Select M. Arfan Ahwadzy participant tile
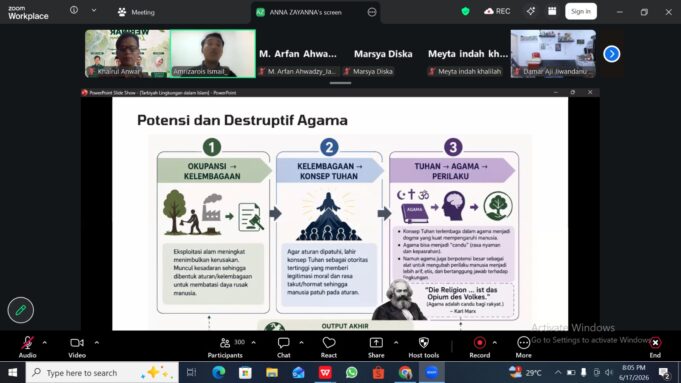The height and width of the screenshot is (383, 681). 298,53
